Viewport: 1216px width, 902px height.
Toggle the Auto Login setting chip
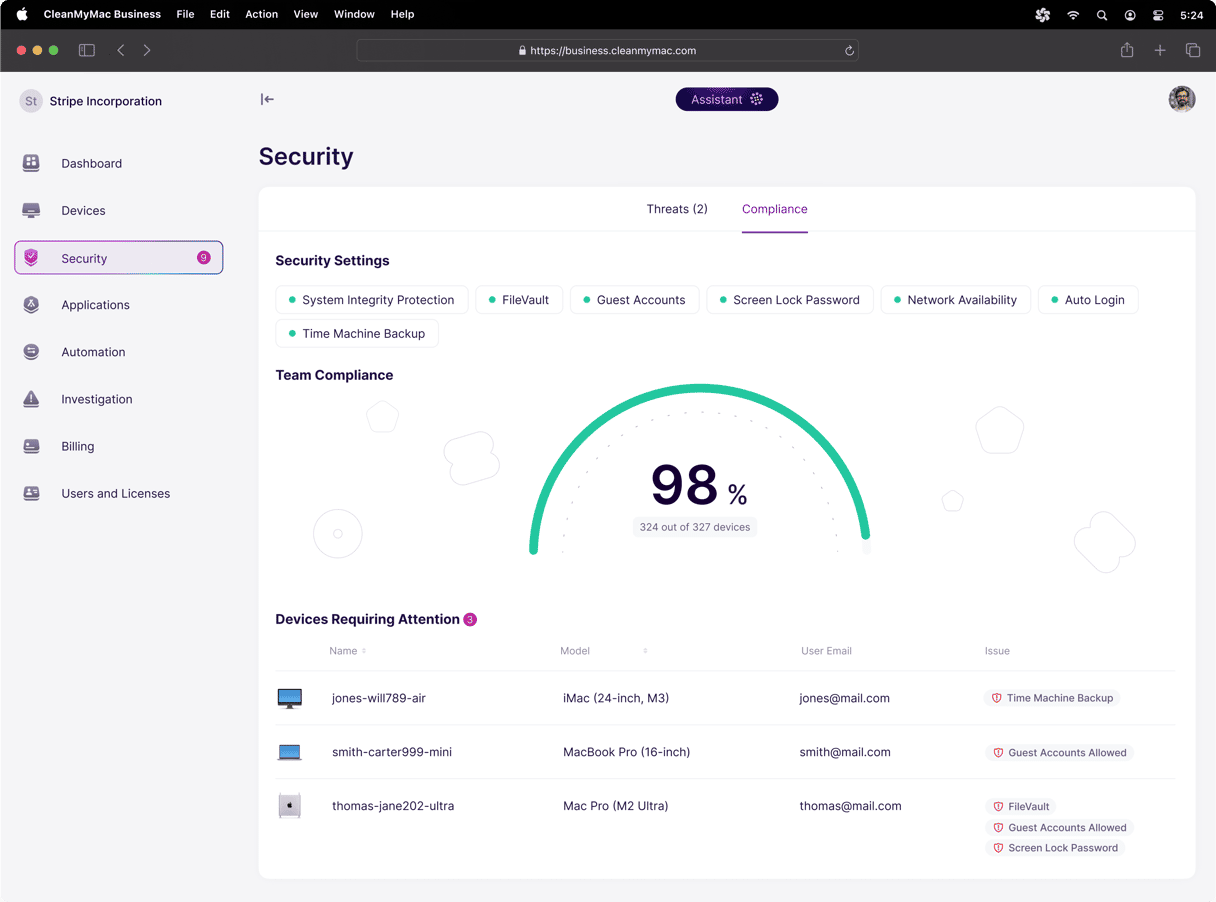pos(1088,300)
